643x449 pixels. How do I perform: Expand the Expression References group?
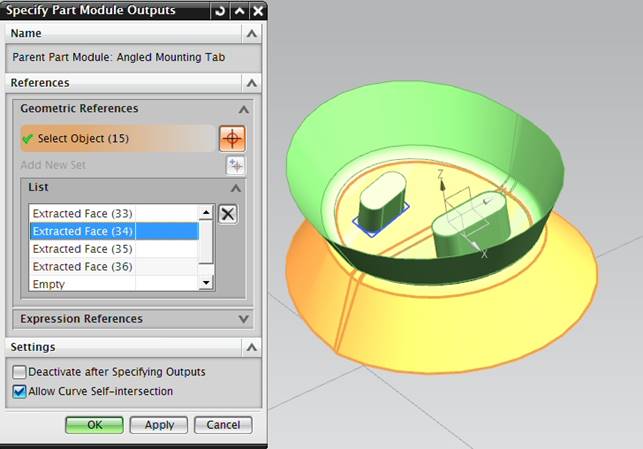coord(244,319)
